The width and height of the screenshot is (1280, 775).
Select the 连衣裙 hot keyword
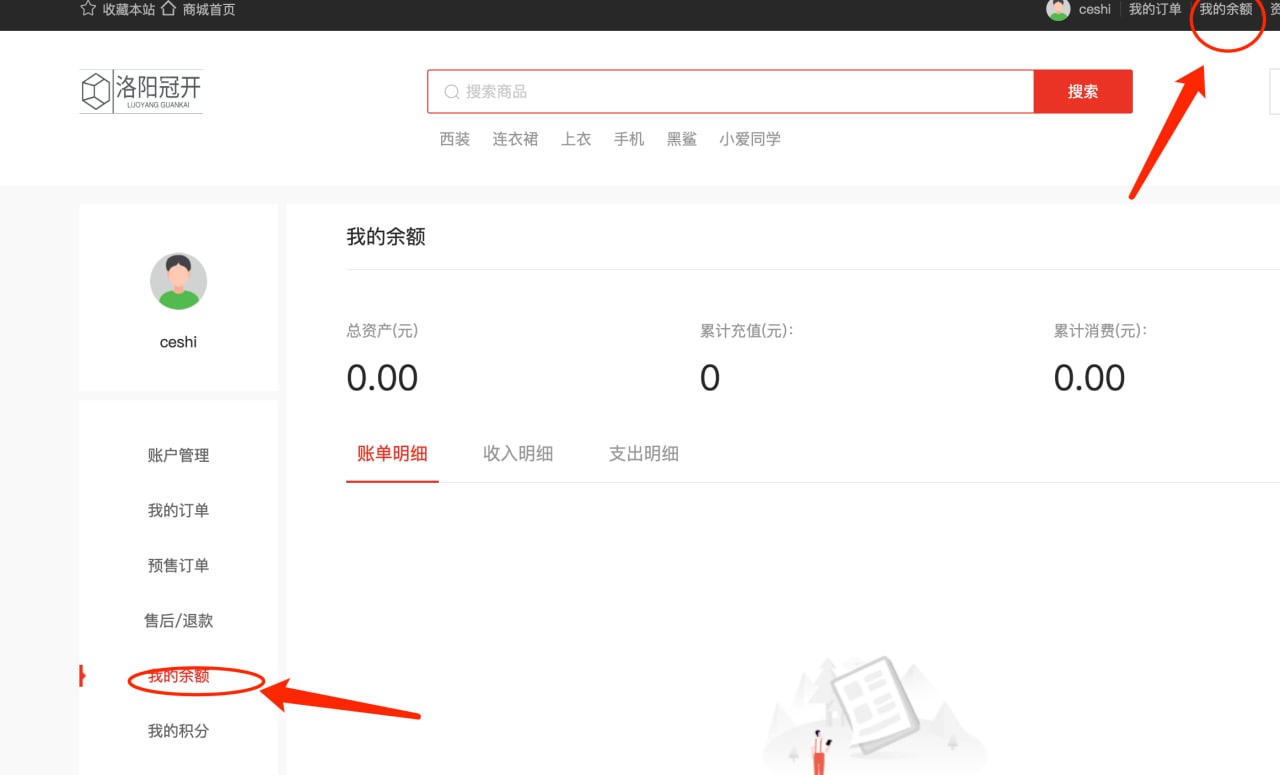point(515,139)
